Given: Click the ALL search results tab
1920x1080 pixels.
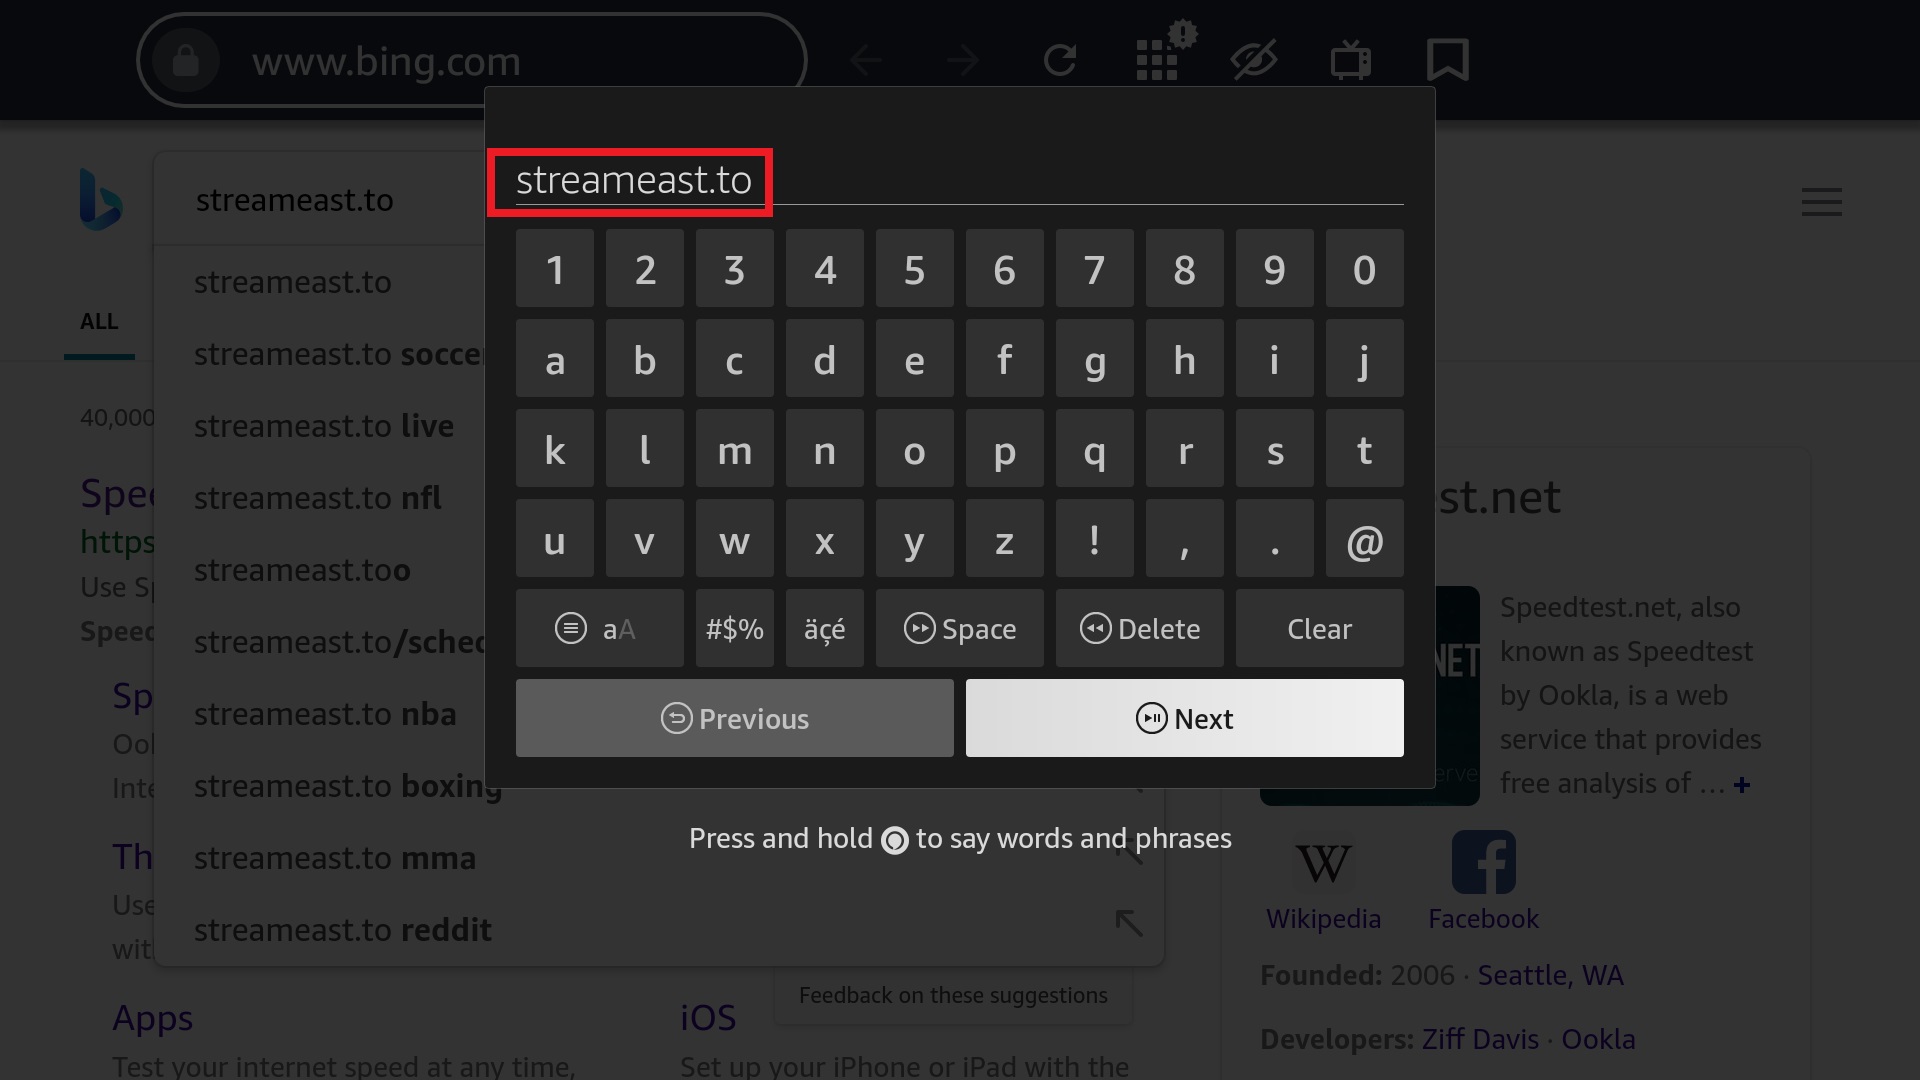Looking at the screenshot, I should (98, 320).
